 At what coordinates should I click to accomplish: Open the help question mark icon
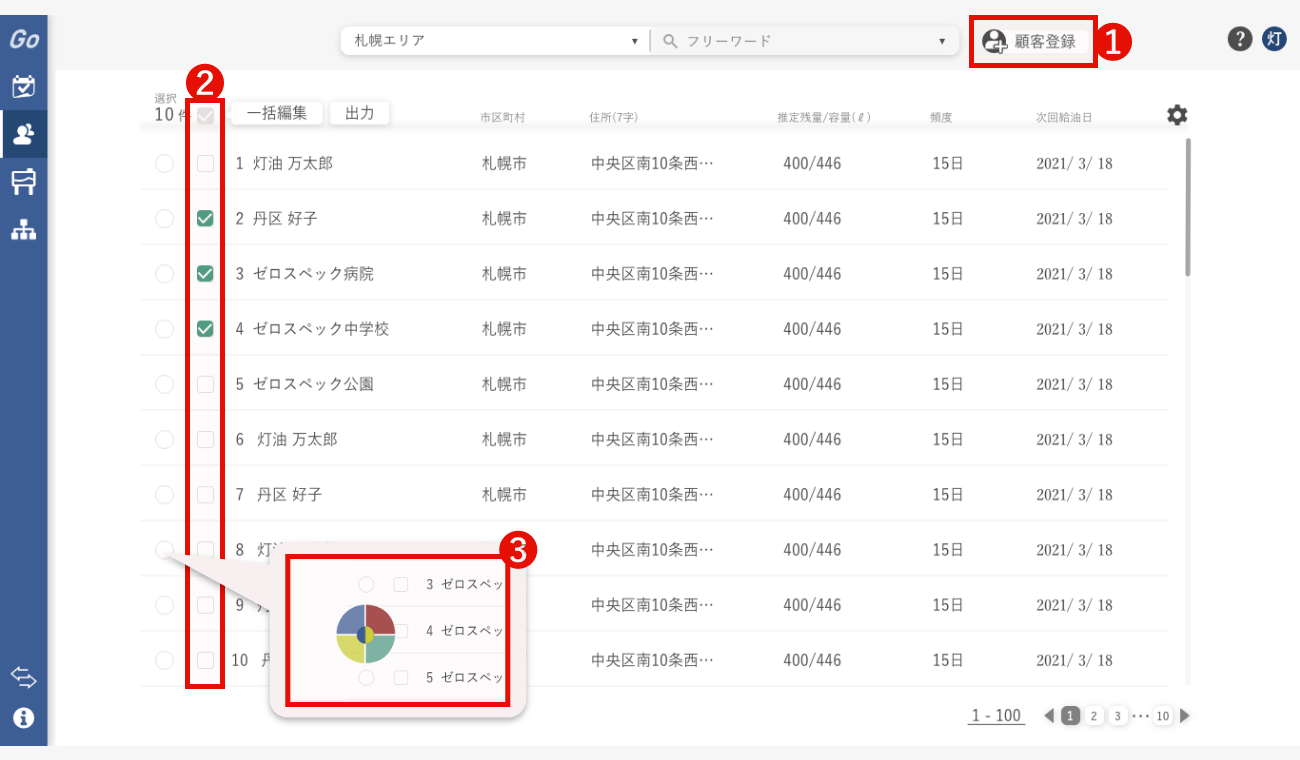(x=1239, y=39)
